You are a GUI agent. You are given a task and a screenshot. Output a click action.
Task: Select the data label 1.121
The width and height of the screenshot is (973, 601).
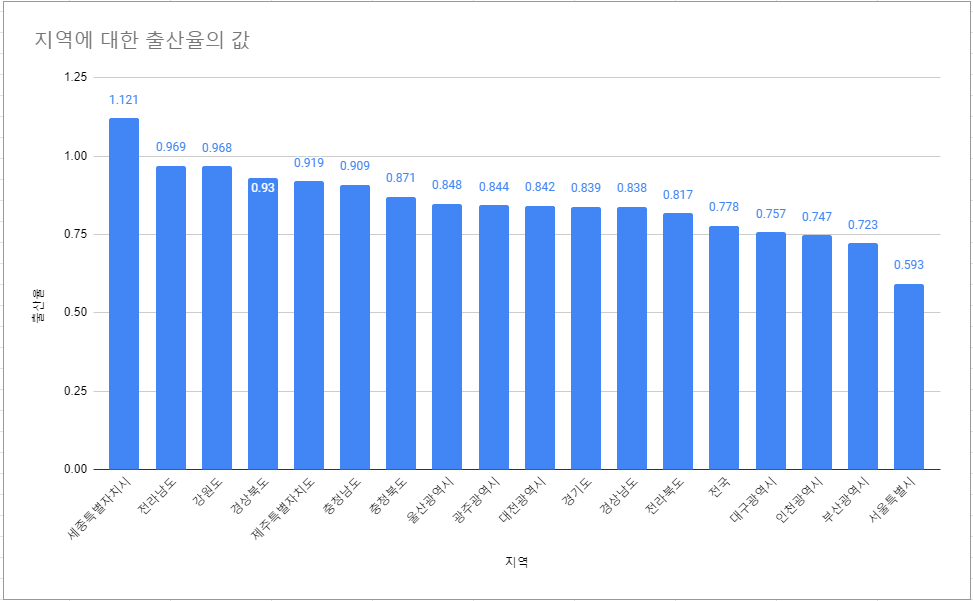pos(123,100)
